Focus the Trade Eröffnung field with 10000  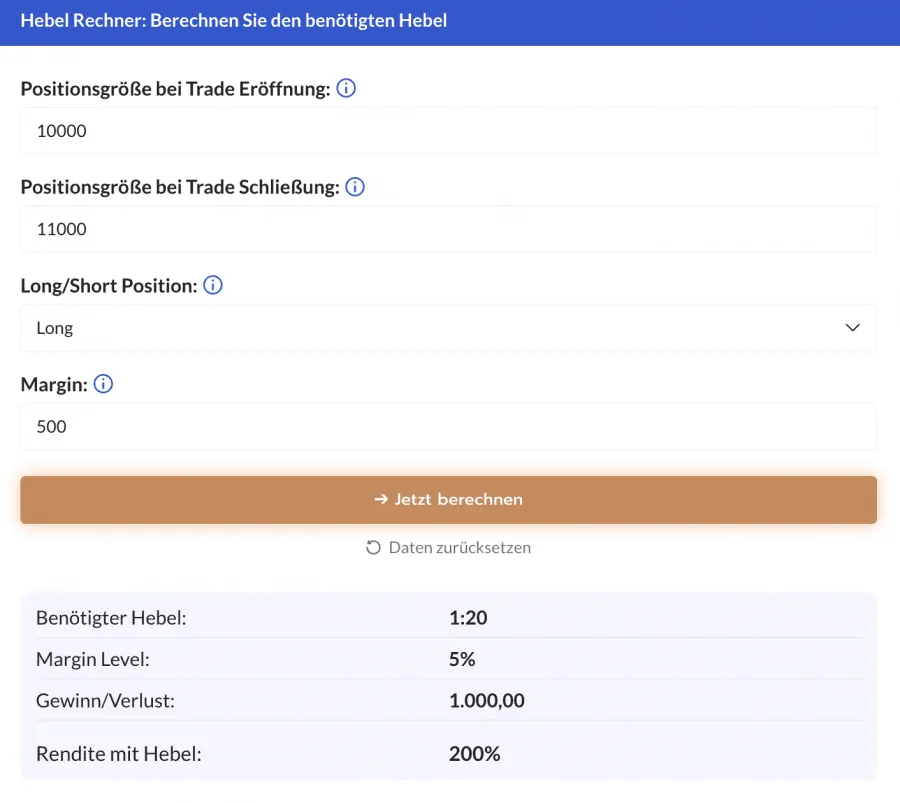click(448, 131)
